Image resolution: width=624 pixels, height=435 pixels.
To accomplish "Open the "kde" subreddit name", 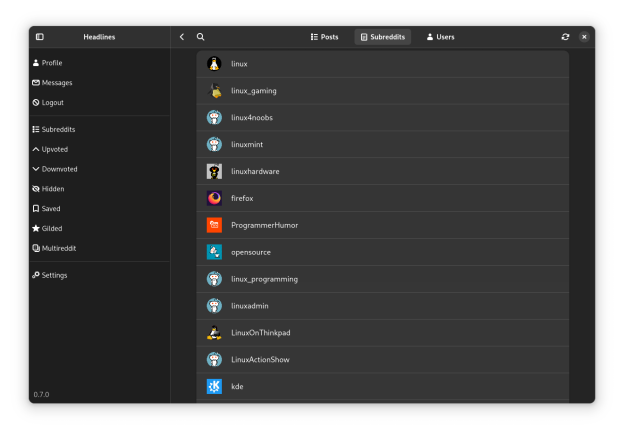I will 237,386.
